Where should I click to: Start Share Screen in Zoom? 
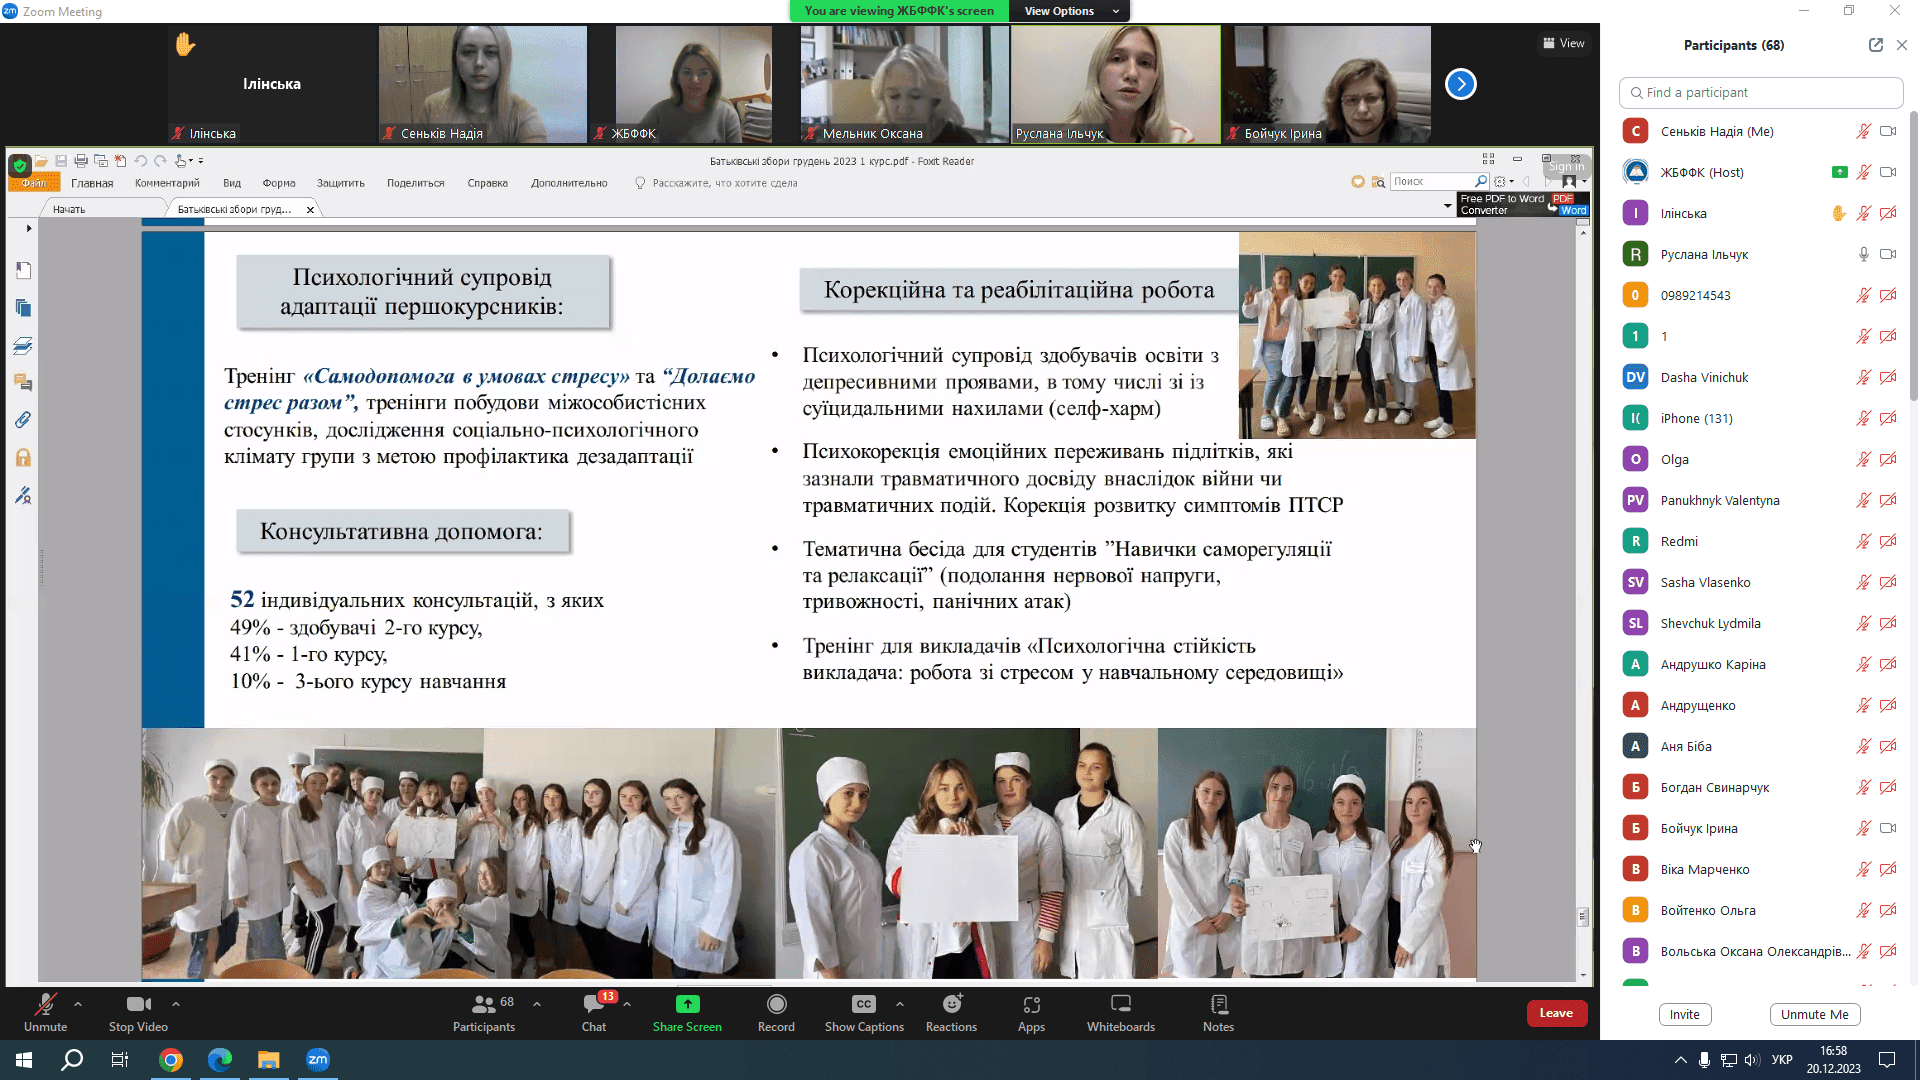[x=687, y=1012]
